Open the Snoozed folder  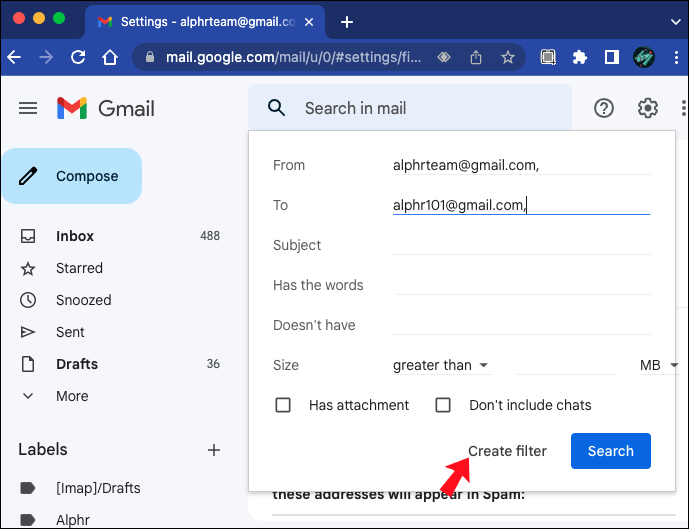click(83, 300)
